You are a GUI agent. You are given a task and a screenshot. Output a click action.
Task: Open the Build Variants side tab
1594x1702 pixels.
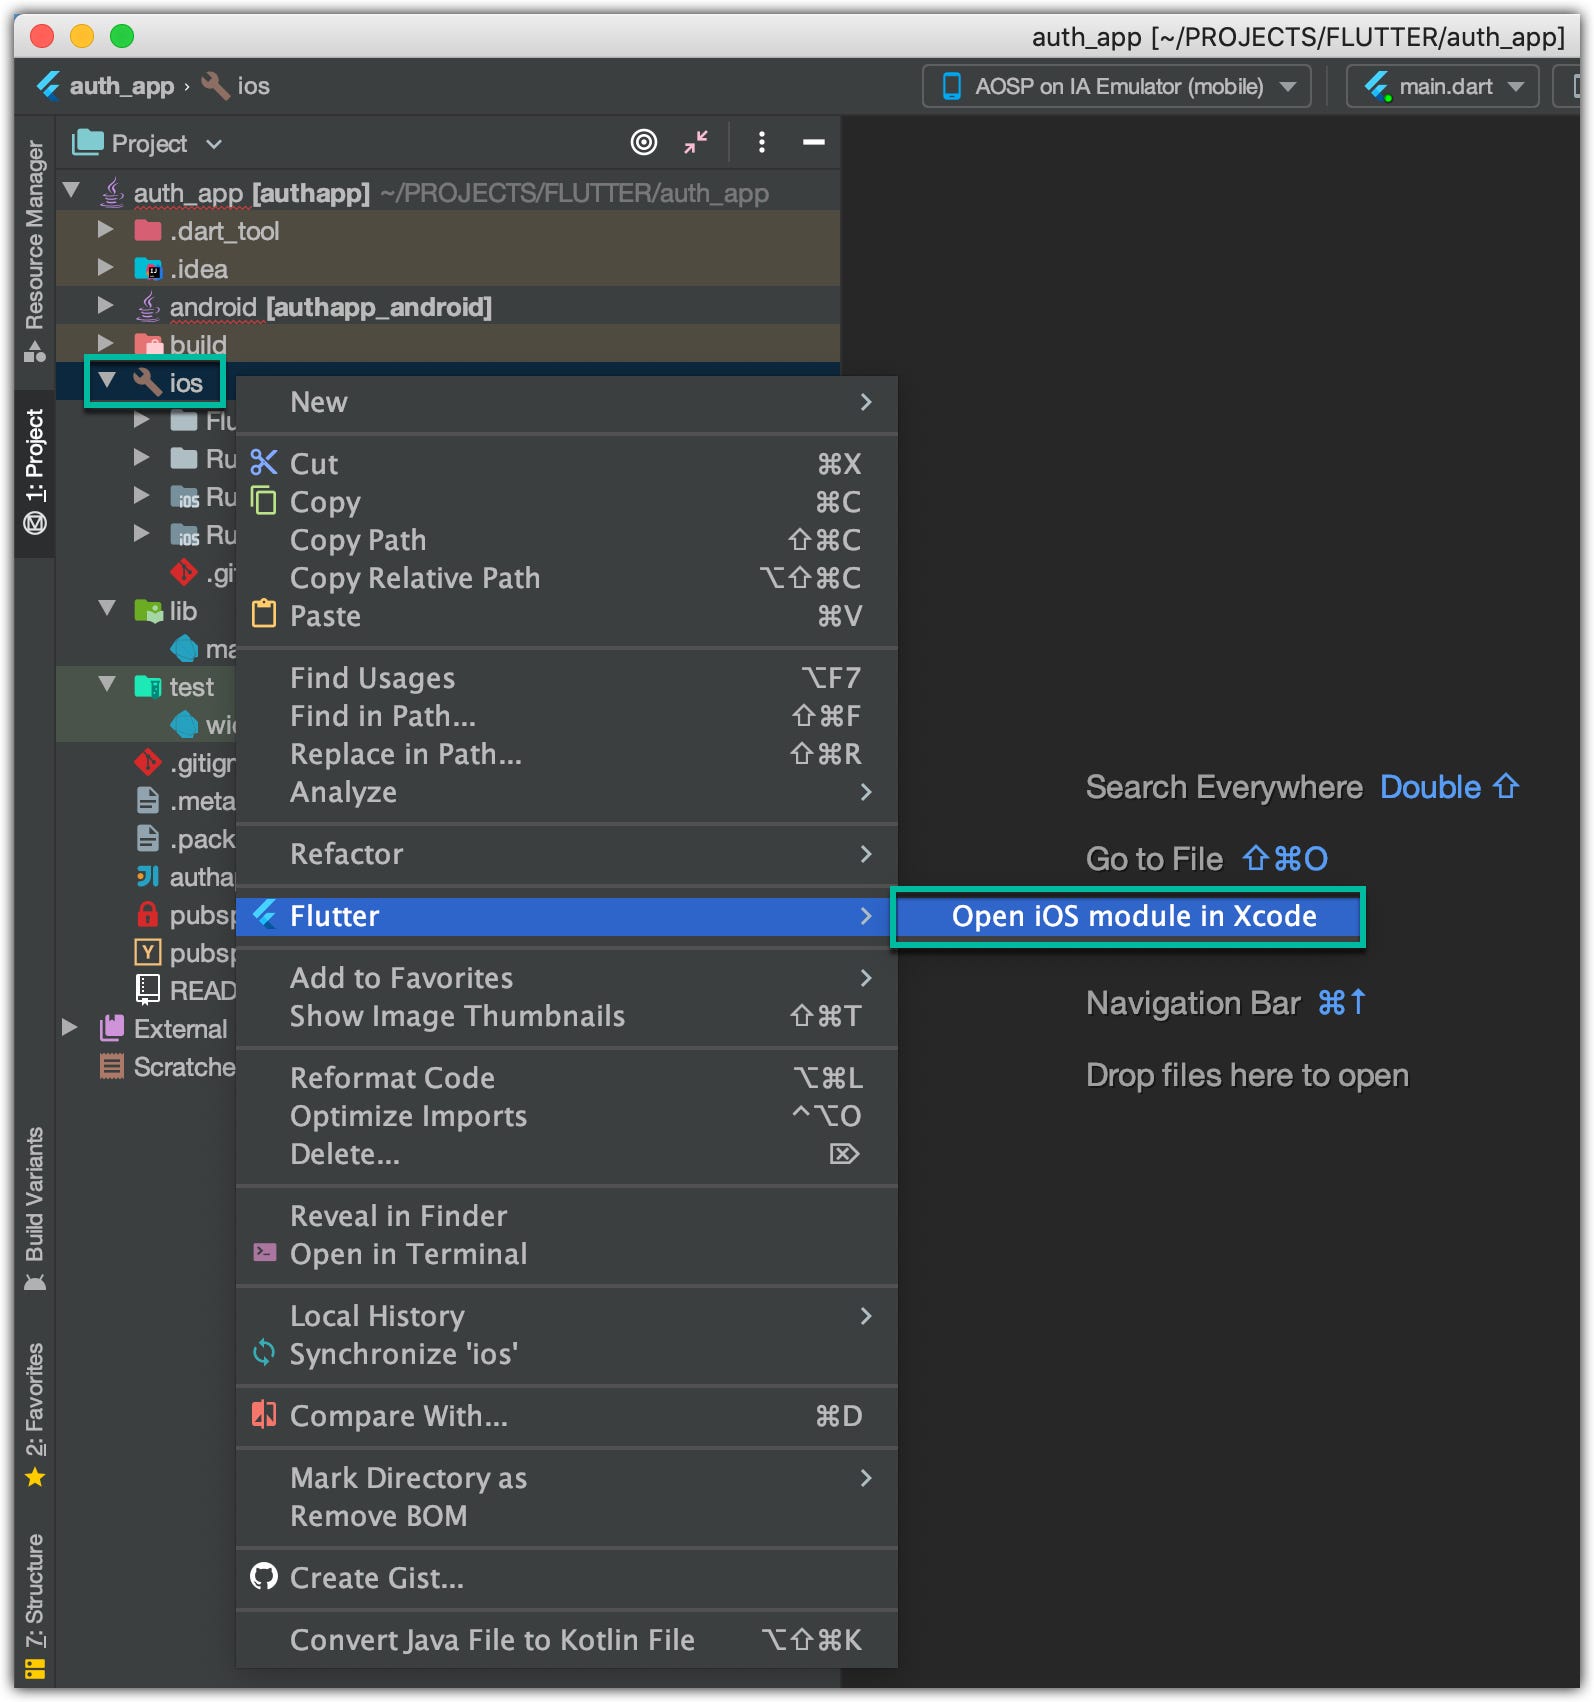tap(35, 1208)
